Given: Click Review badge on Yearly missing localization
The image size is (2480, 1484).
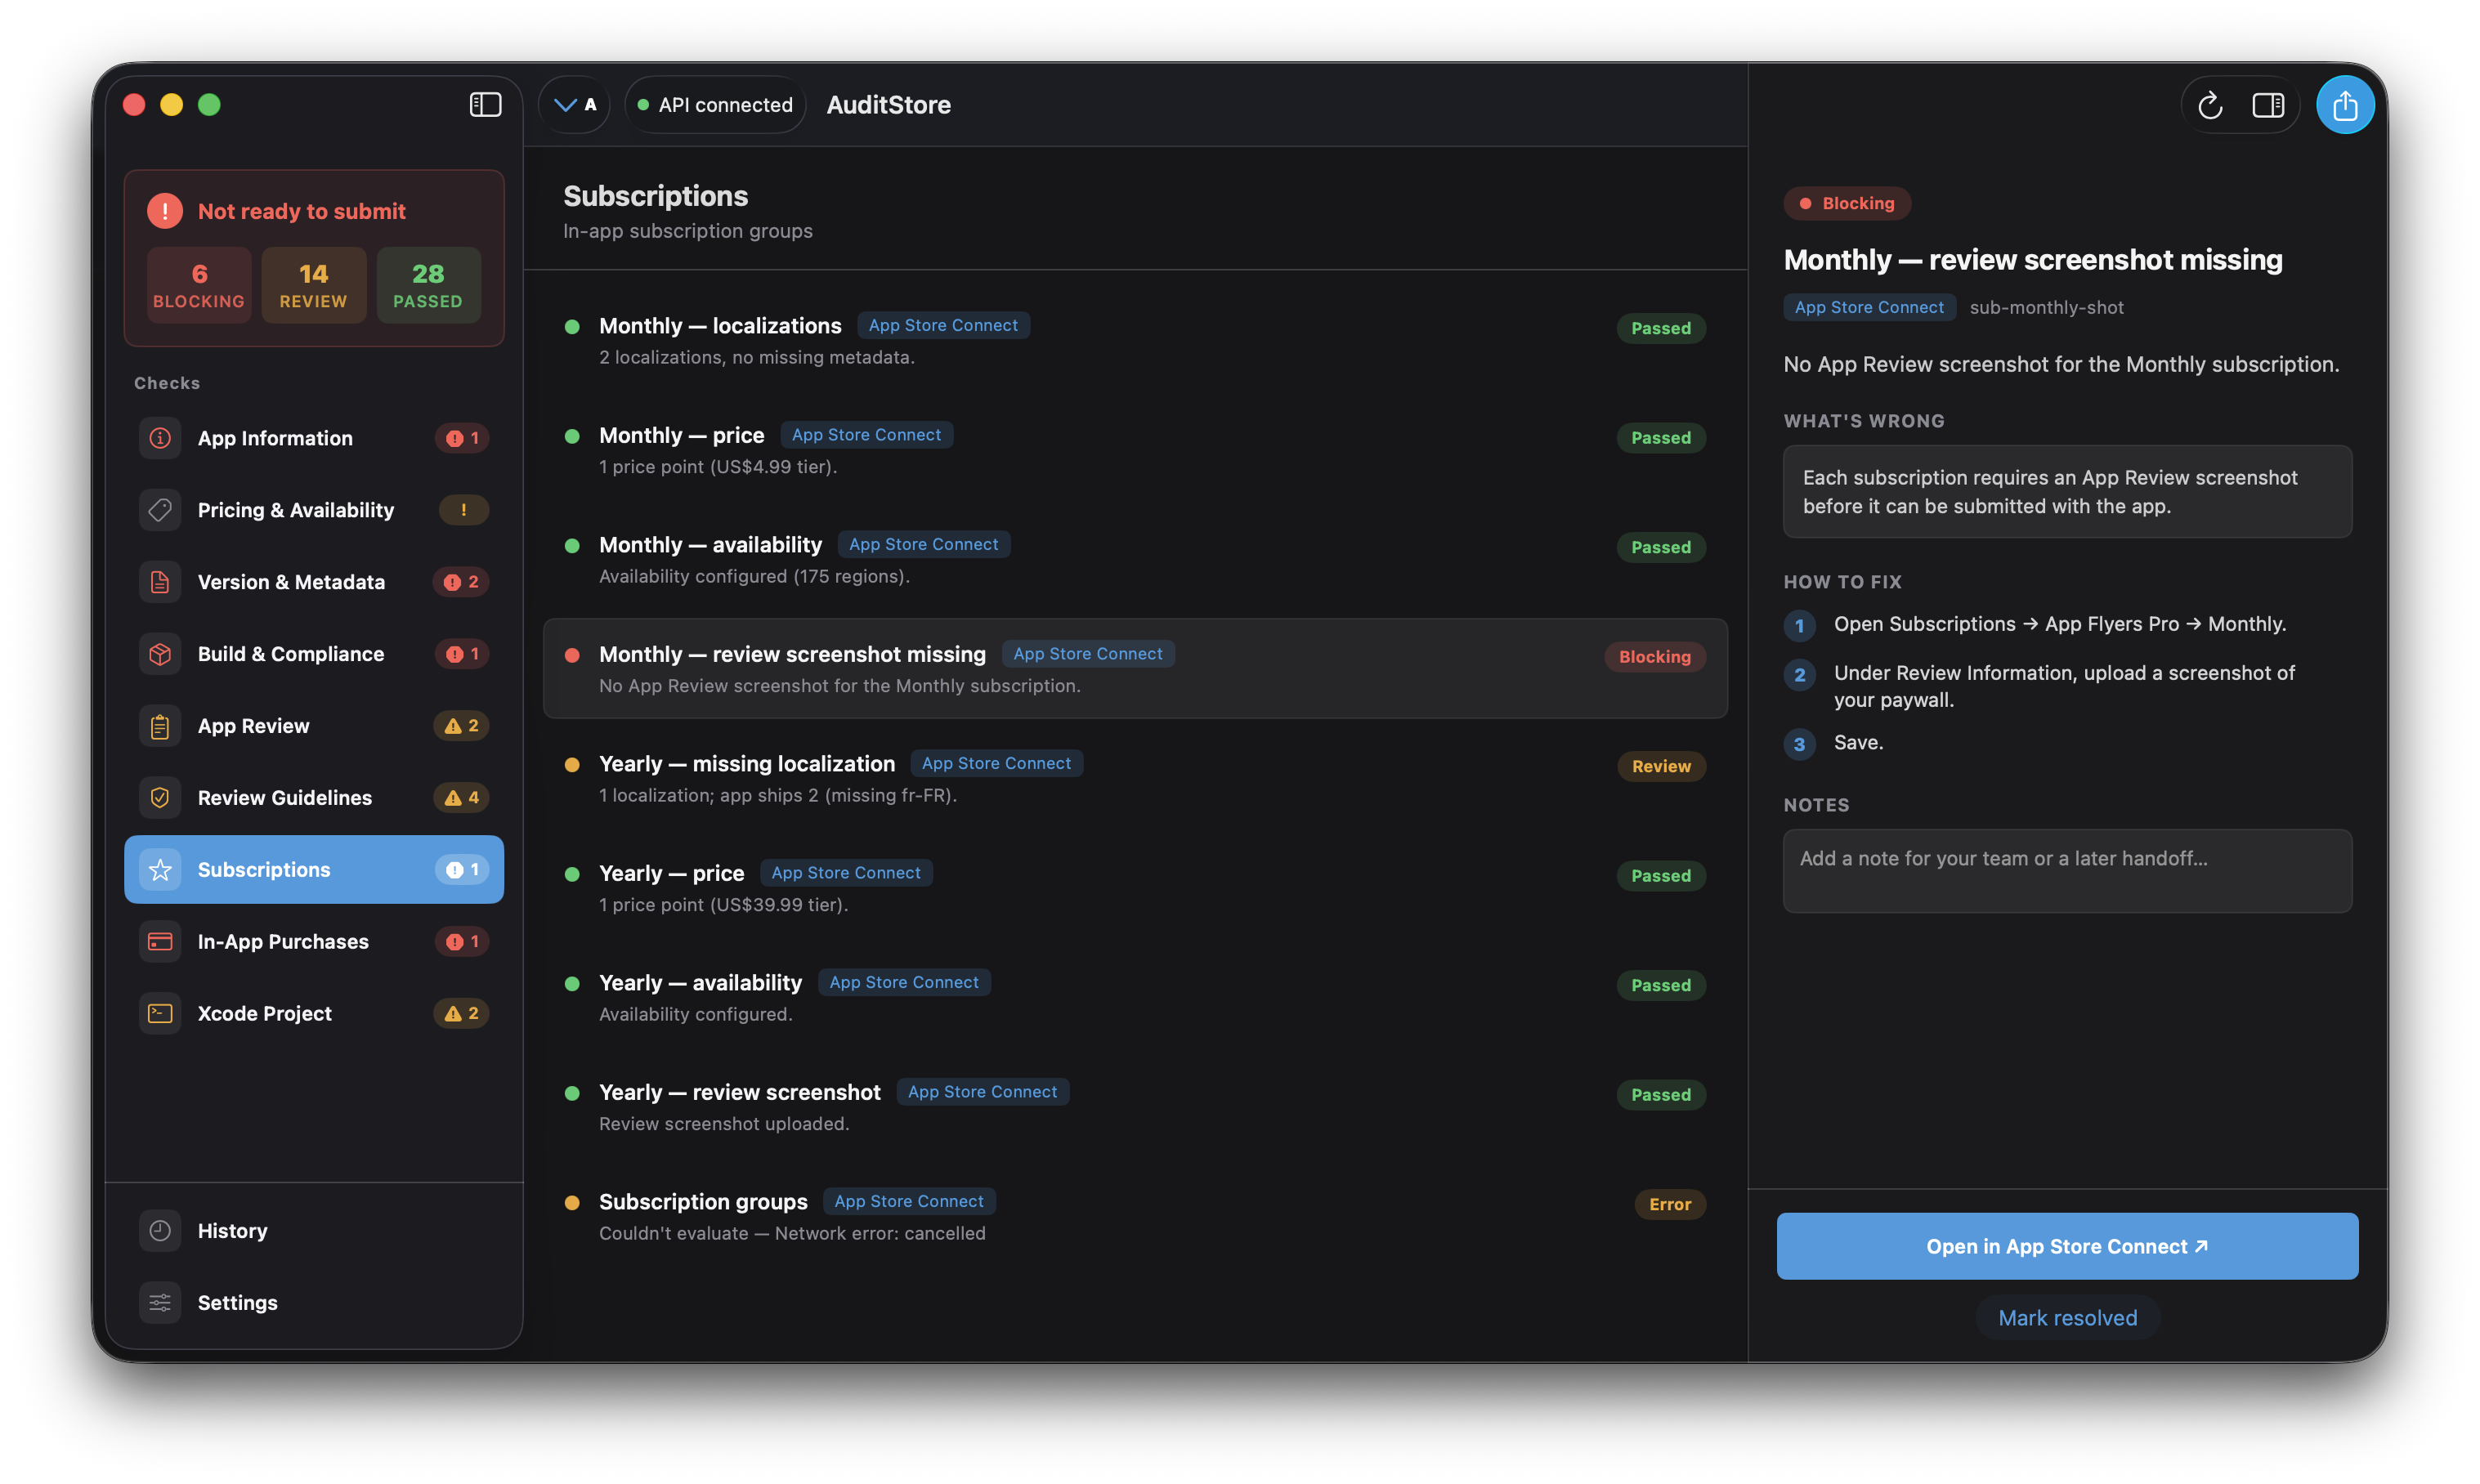Looking at the screenshot, I should (1661, 767).
